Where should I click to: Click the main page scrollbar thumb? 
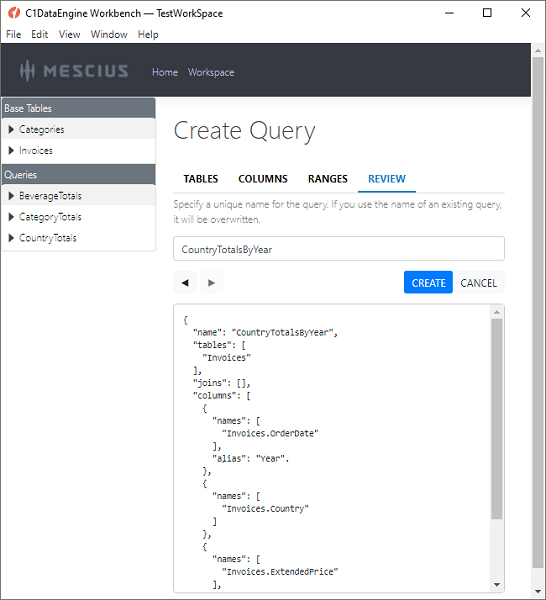538,313
